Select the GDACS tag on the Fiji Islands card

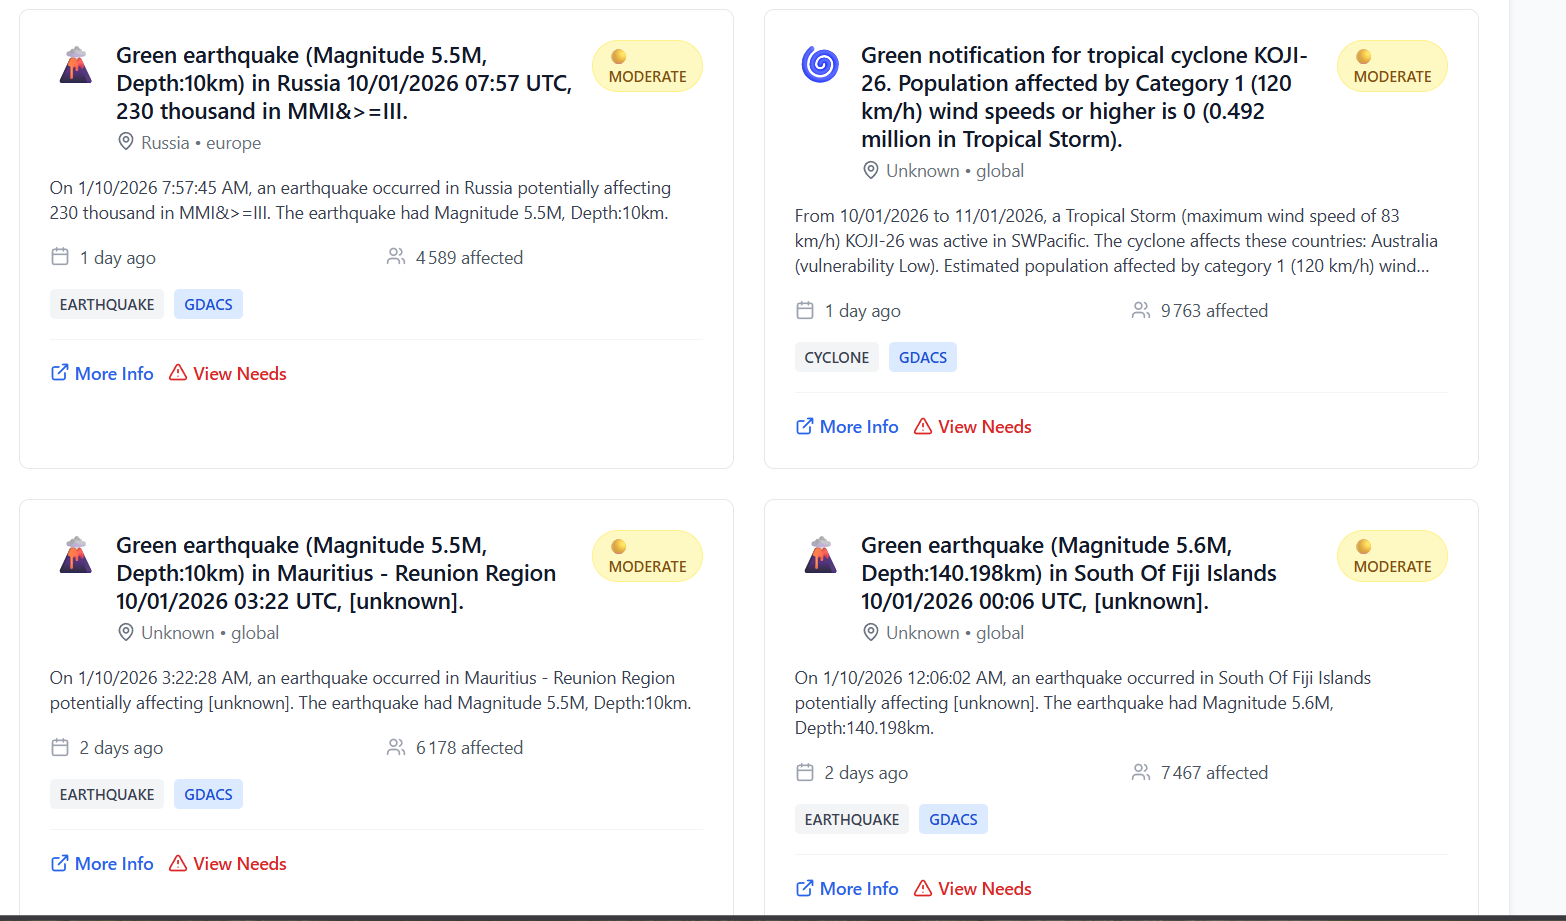coord(953,819)
